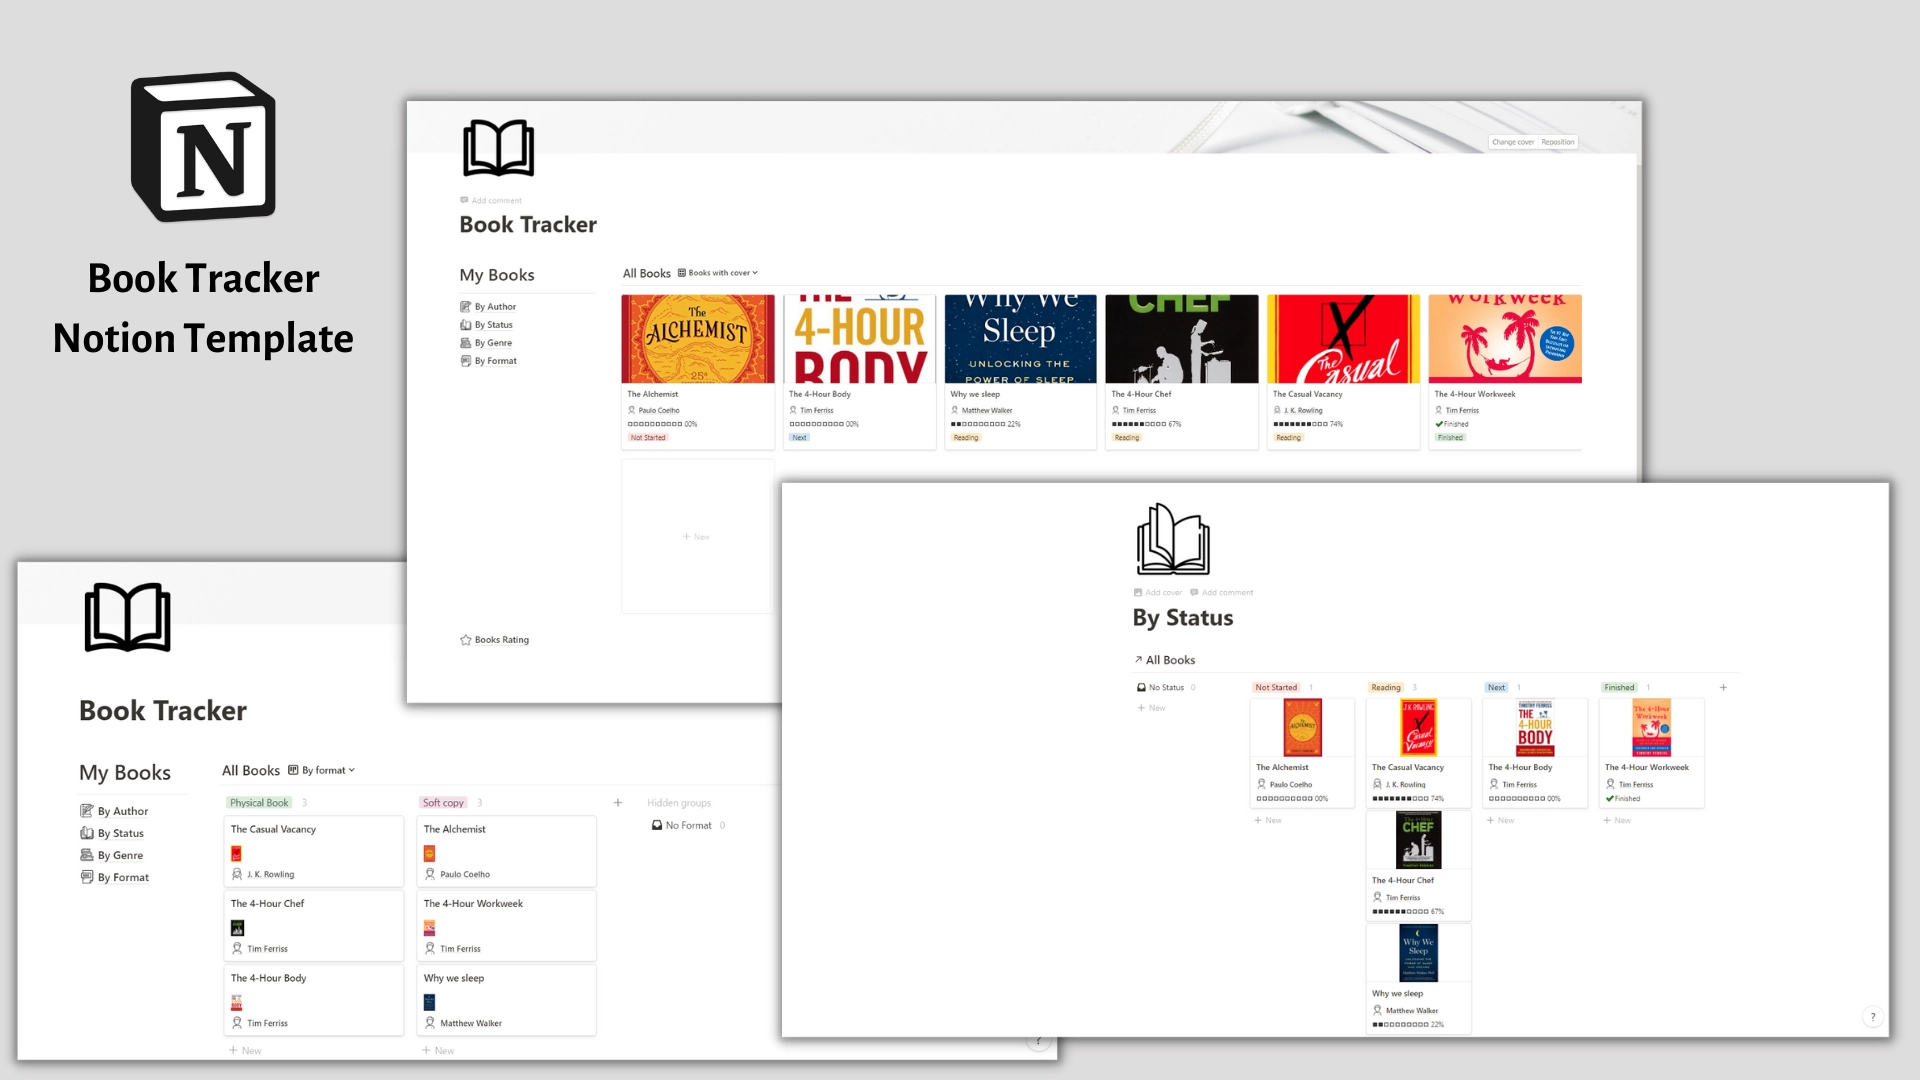
Task: Click the open book icon on Book Tracker header
Action: [498, 149]
